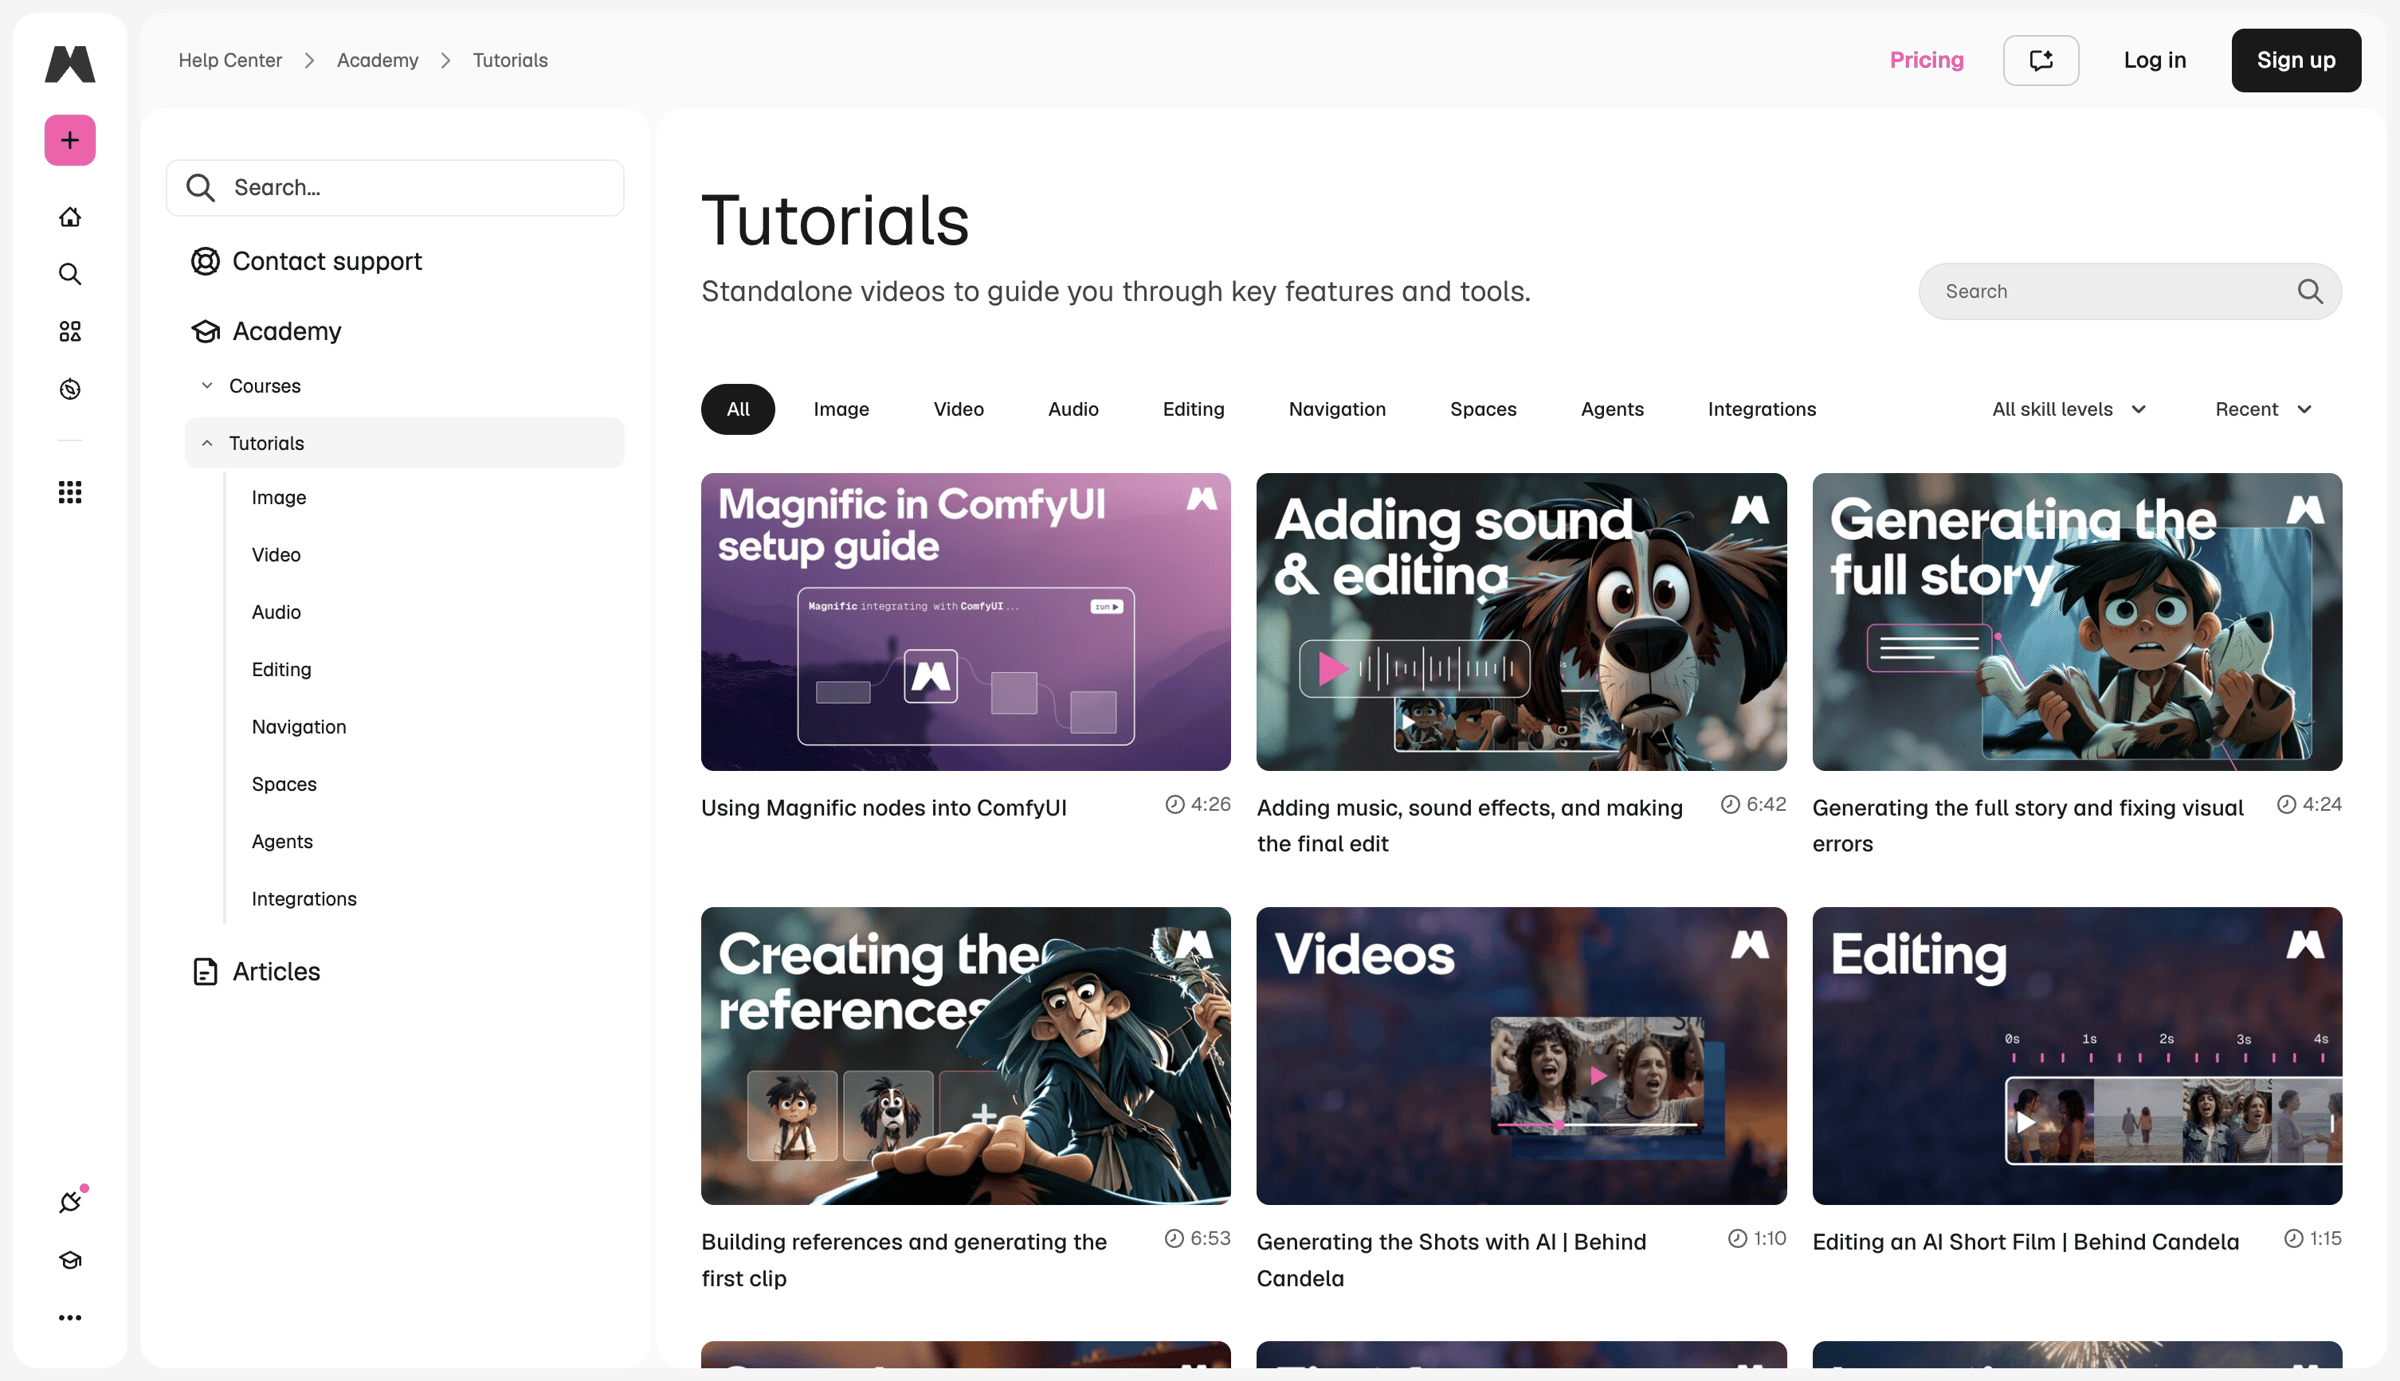Expand the Courses section chevron
Image resolution: width=2400 pixels, height=1381 pixels.
(x=207, y=386)
